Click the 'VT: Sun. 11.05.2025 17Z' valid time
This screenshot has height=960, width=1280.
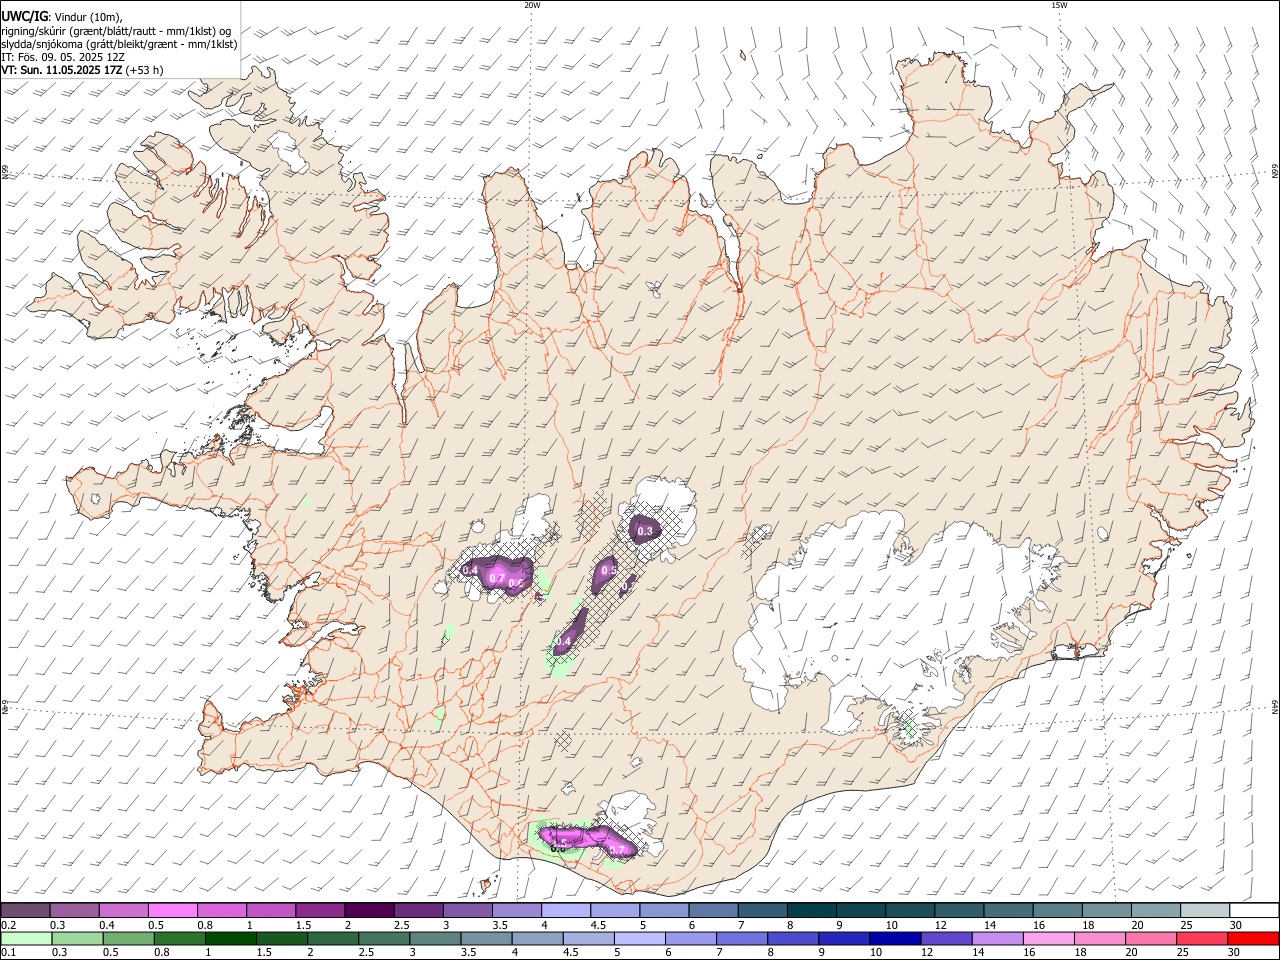tap(63, 70)
